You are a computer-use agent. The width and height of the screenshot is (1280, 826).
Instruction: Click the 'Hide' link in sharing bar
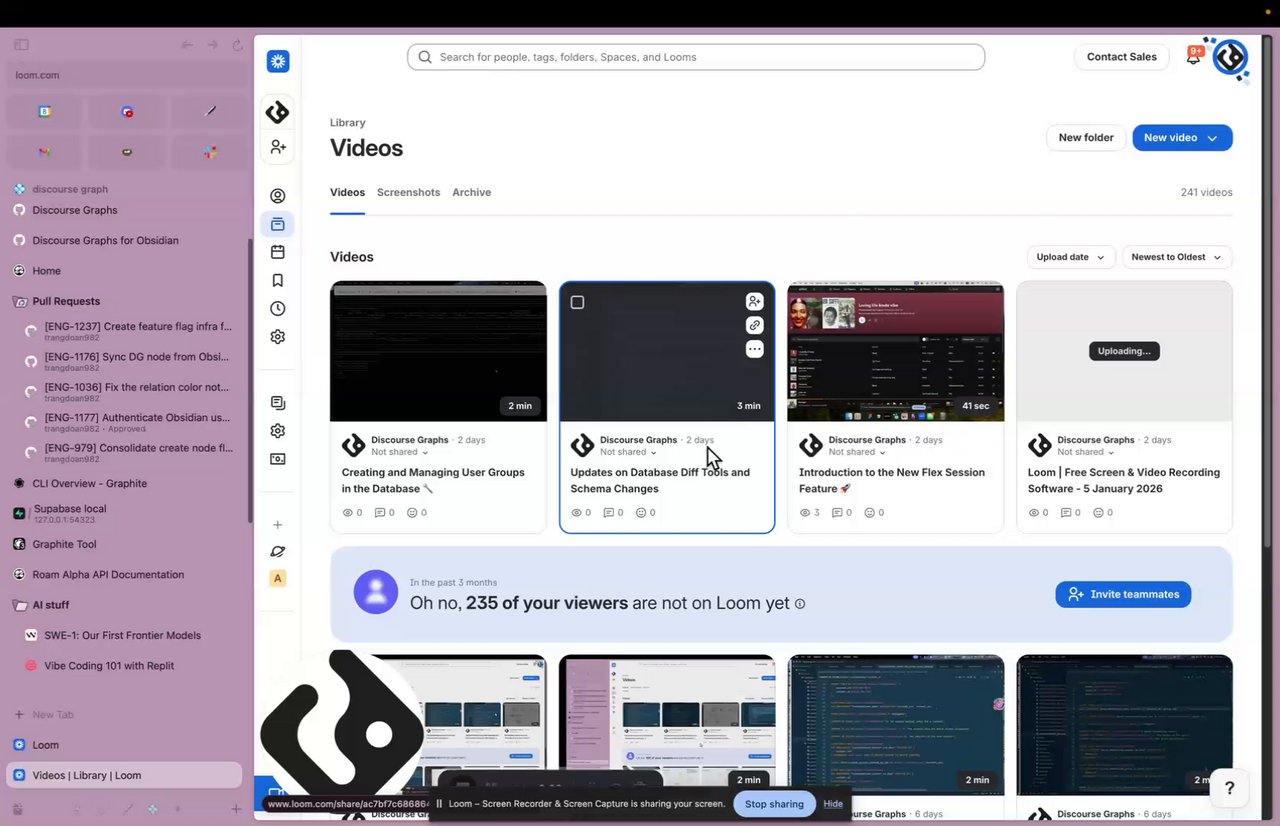tap(833, 804)
